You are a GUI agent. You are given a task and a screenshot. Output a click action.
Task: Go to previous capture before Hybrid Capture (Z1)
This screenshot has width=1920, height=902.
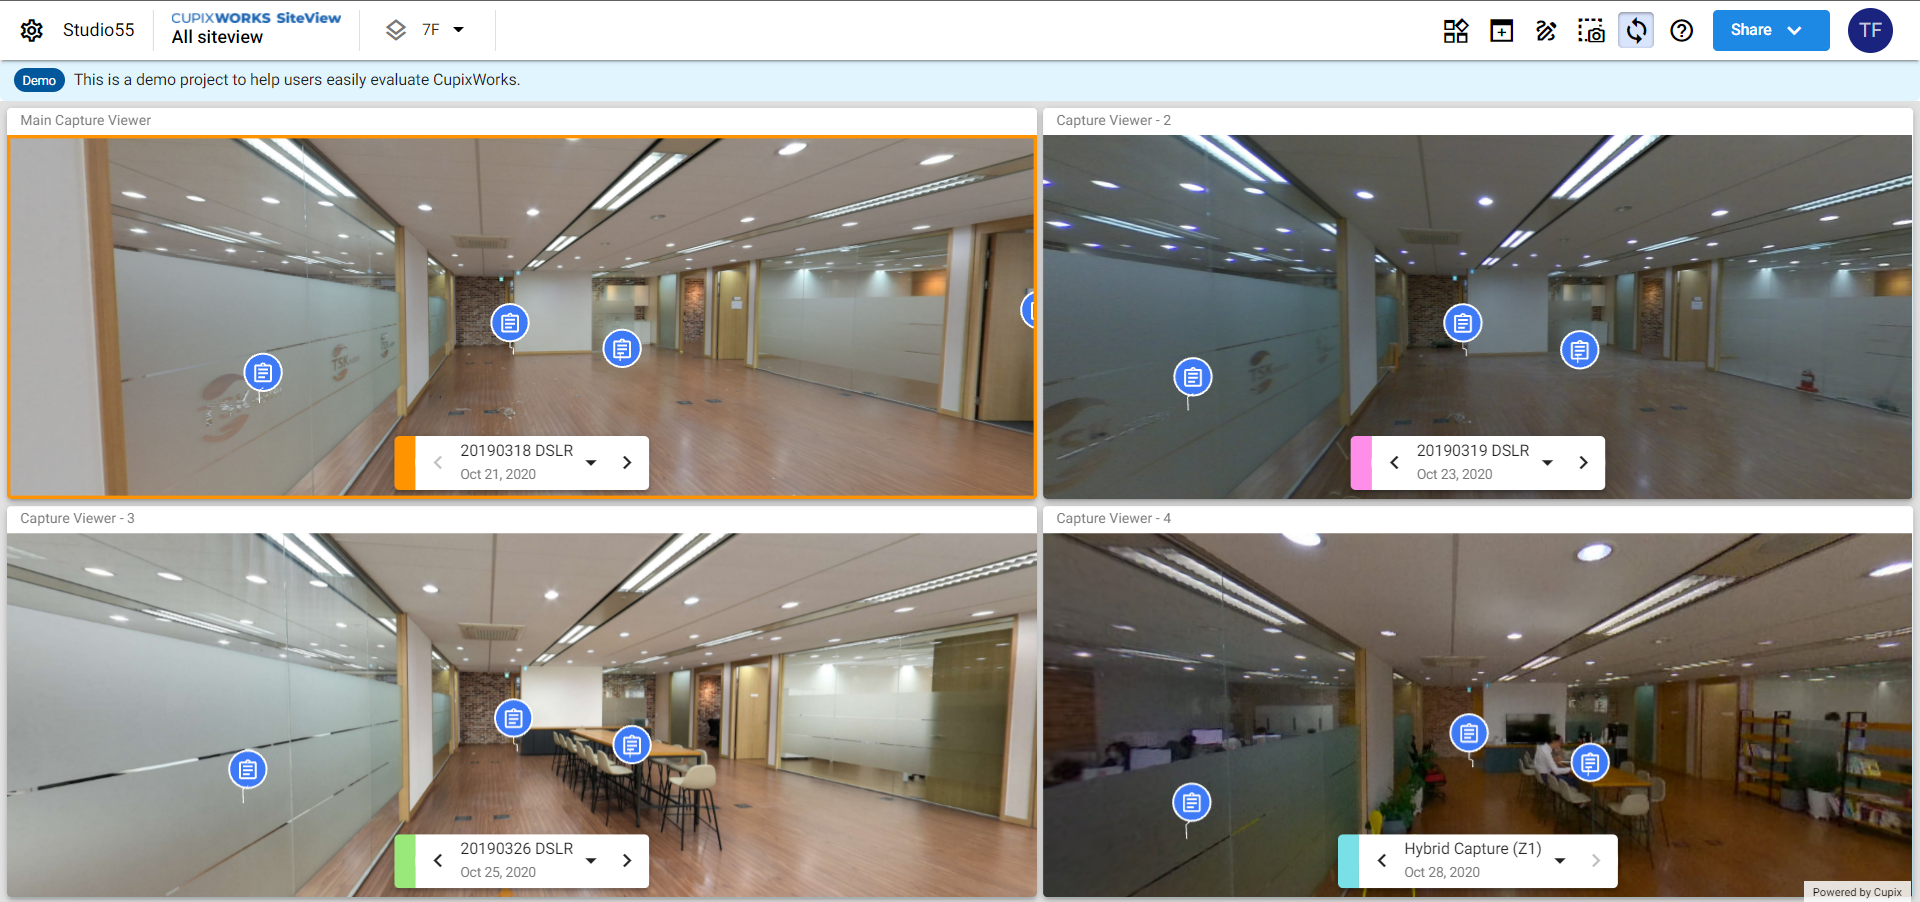[1382, 861]
